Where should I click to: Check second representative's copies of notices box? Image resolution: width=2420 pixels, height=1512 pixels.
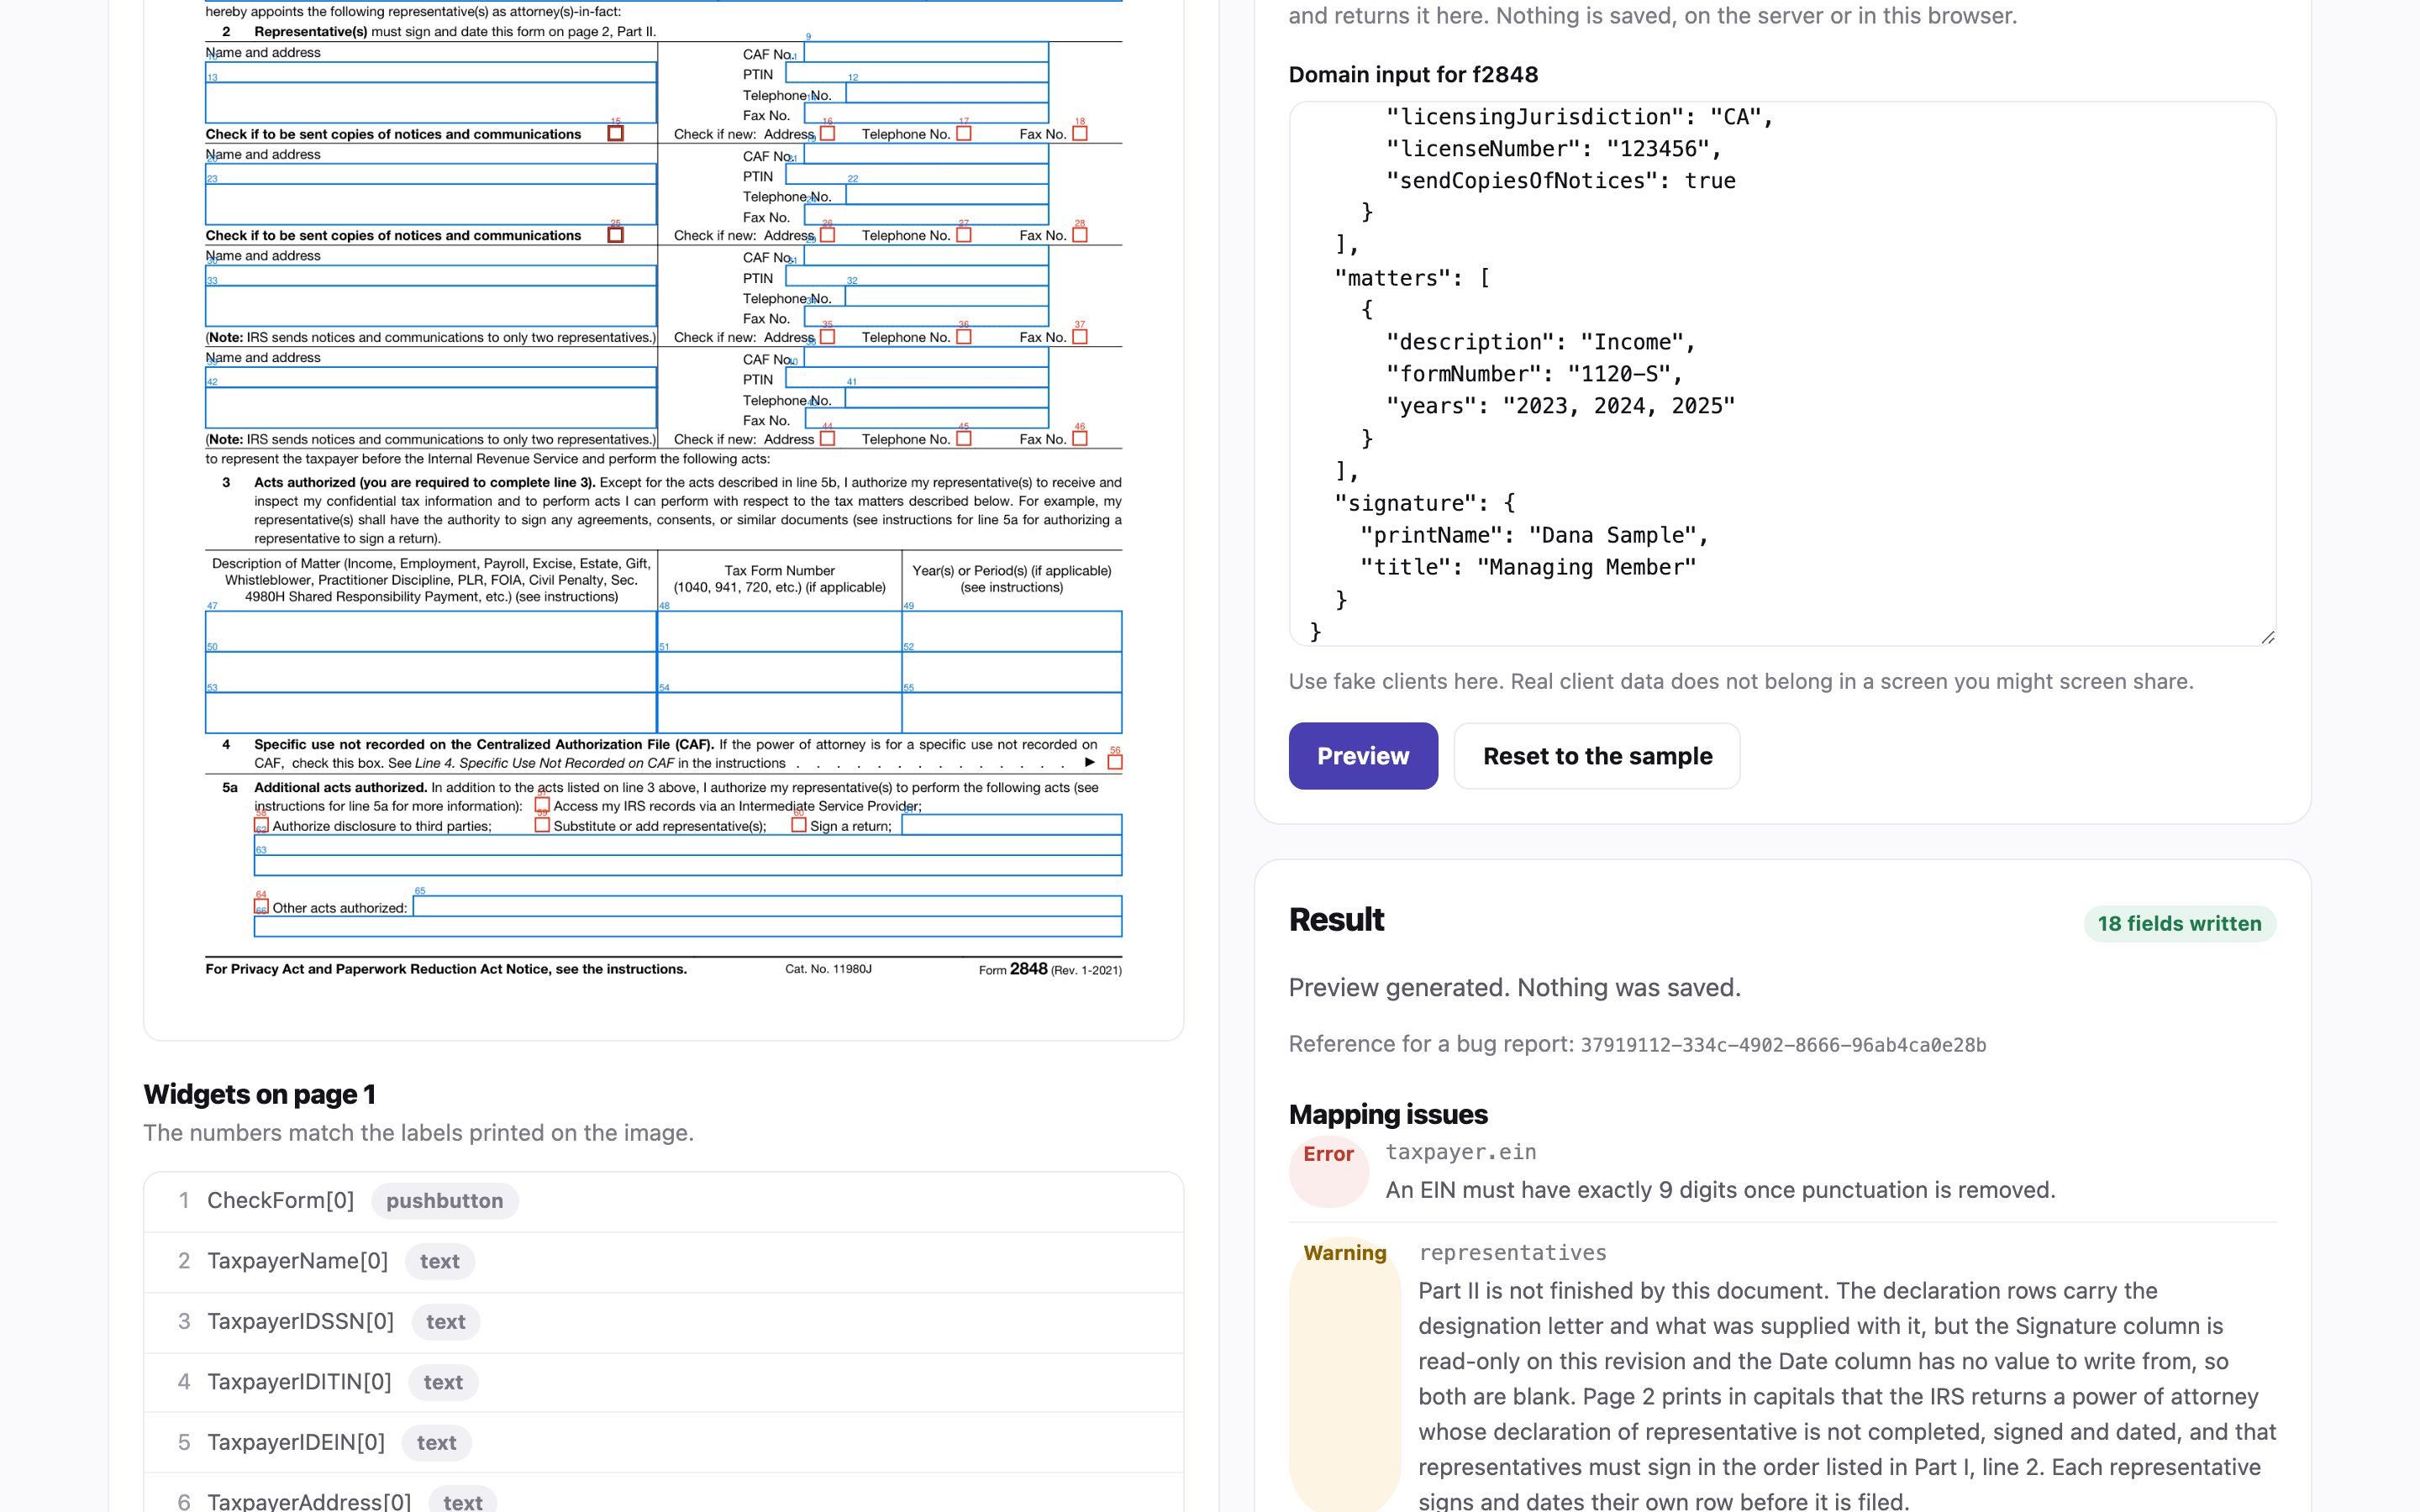click(616, 235)
